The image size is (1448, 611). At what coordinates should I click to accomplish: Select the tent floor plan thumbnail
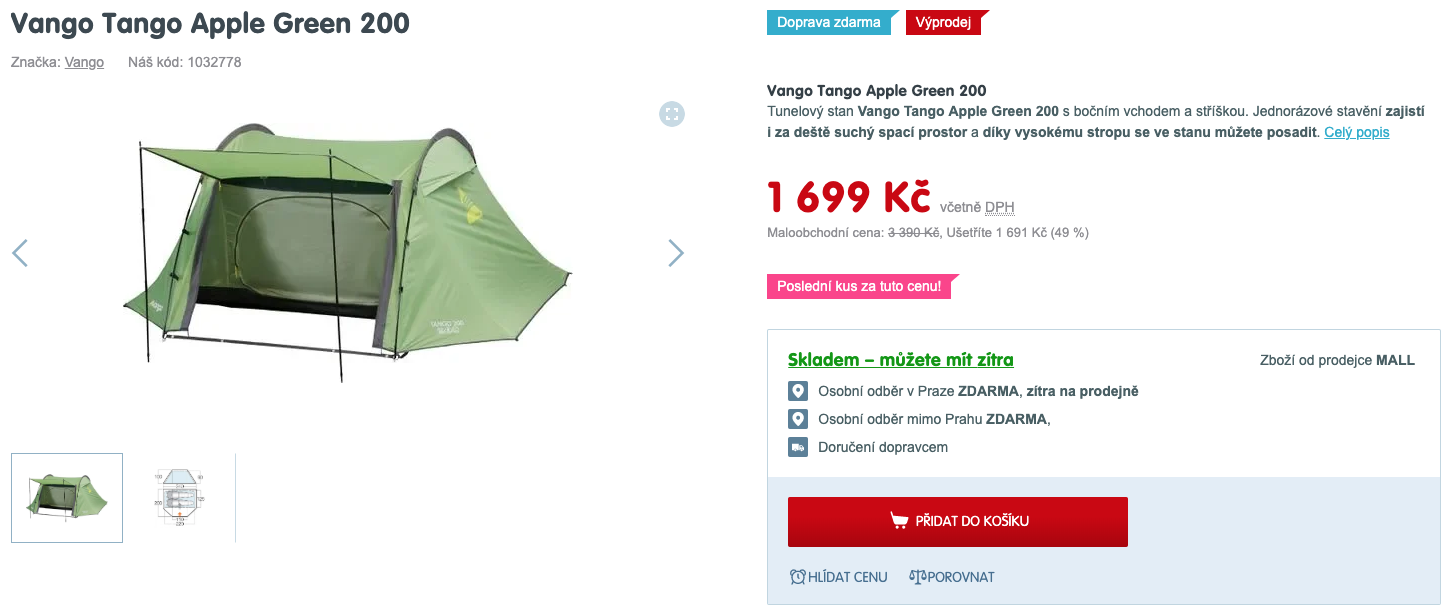click(x=179, y=498)
